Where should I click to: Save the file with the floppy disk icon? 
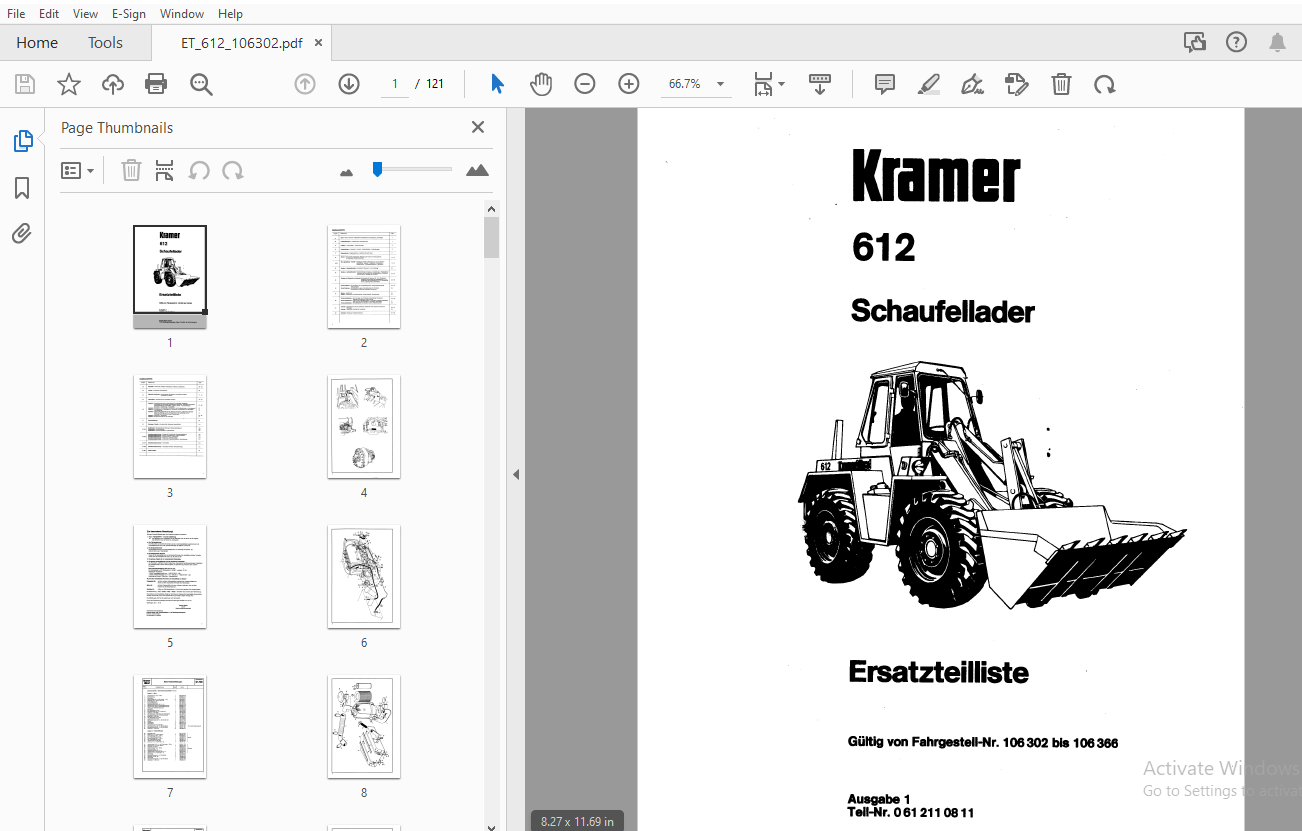point(24,84)
